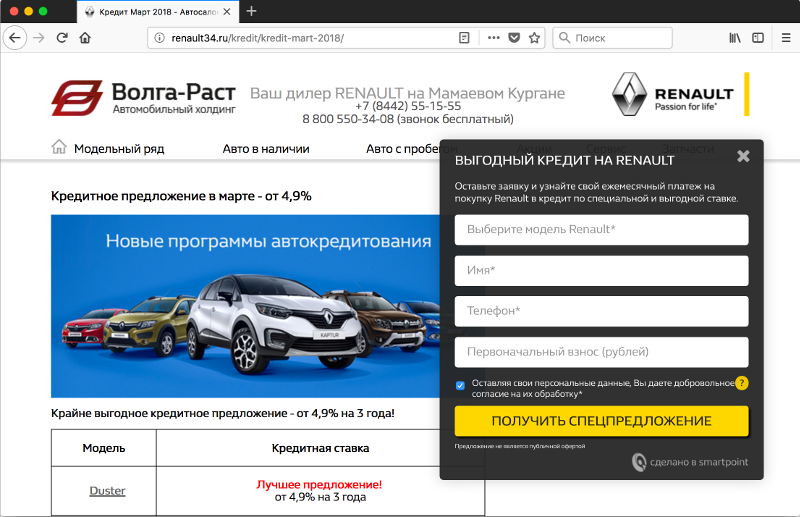Reload the current page
The image size is (800, 517).
62,38
